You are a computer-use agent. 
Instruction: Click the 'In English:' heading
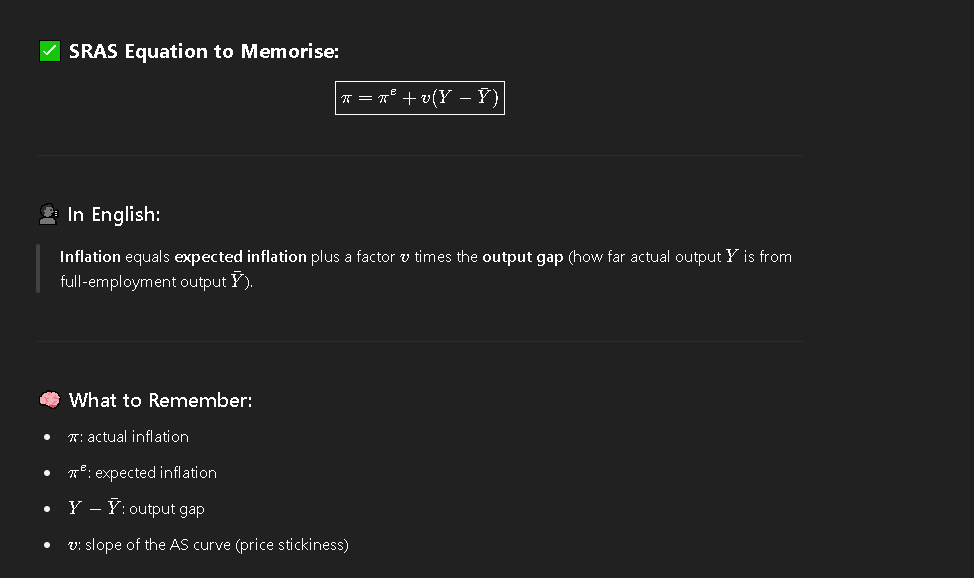(114, 214)
